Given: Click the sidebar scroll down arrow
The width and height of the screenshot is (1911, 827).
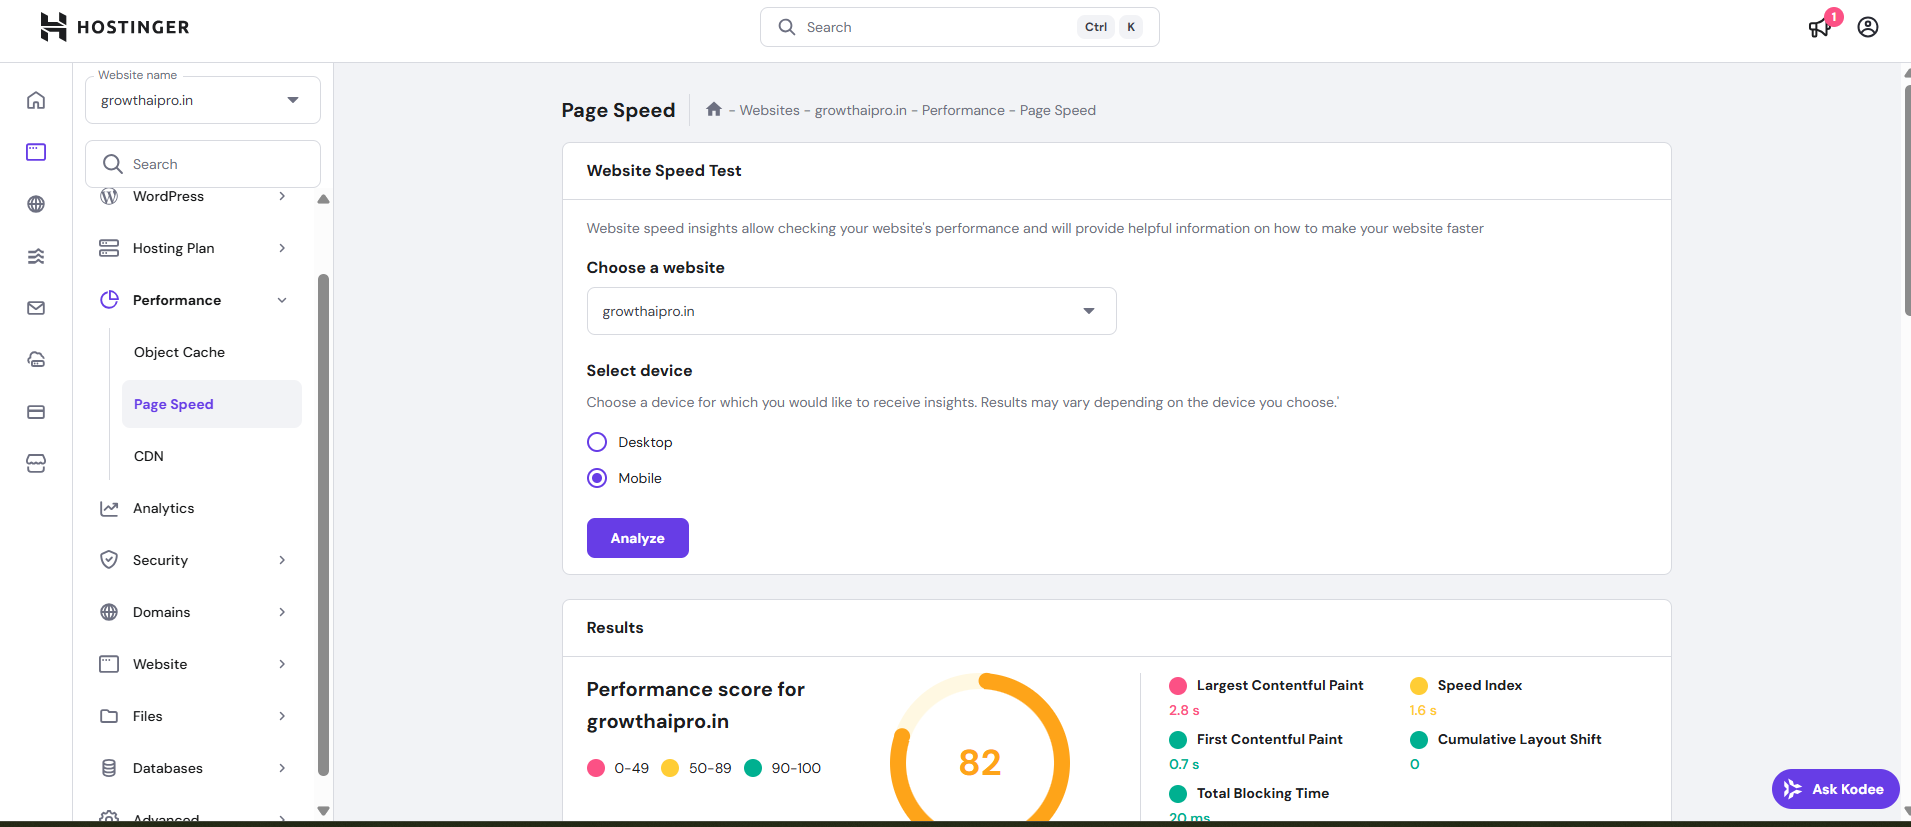Looking at the screenshot, I should [323, 811].
